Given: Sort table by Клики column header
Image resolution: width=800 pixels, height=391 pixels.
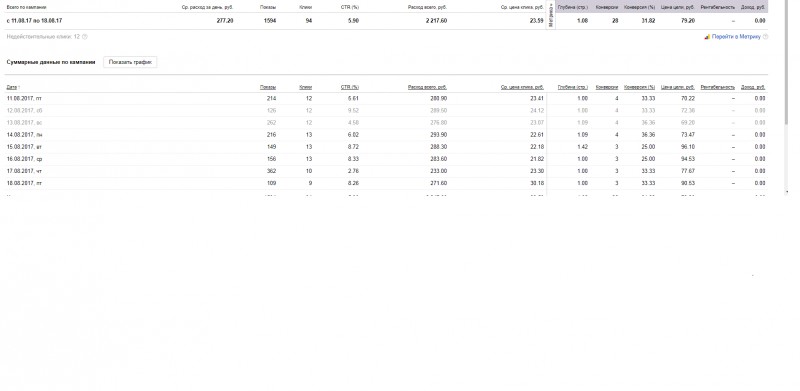Looking at the screenshot, I should click(306, 87).
